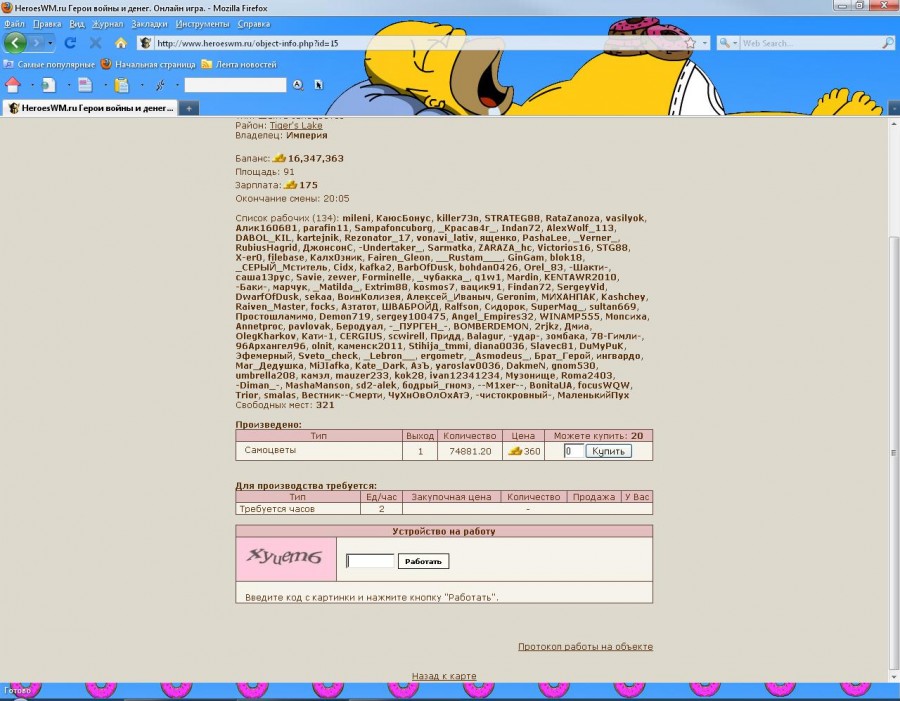The image size is (900, 701).
Task: Click the gold icon beside Зарплата 175
Action: tap(290, 185)
